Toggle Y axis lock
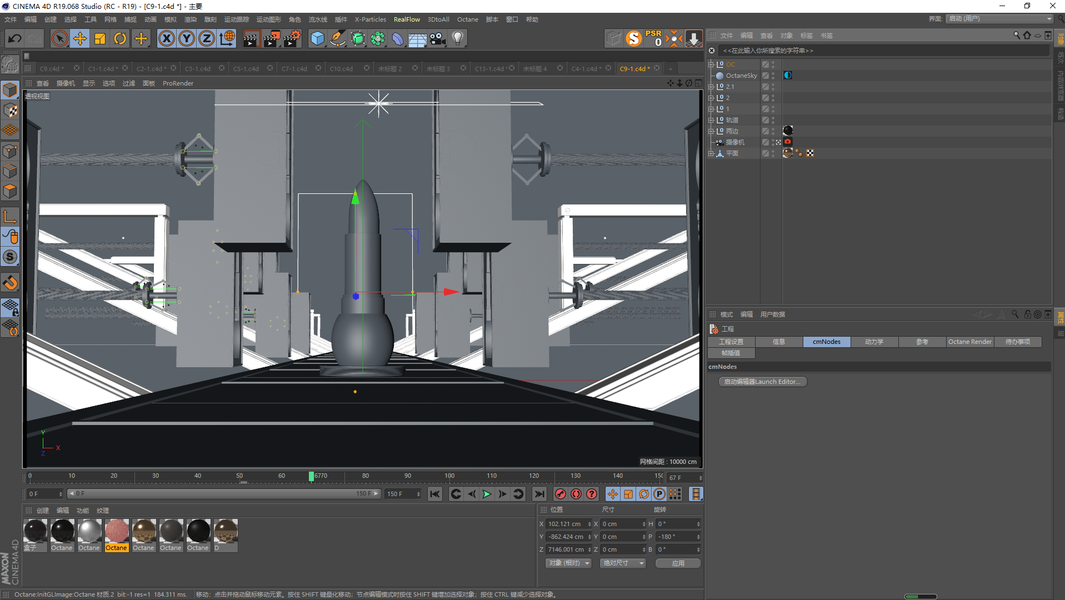The width and height of the screenshot is (1065, 600). click(186, 39)
